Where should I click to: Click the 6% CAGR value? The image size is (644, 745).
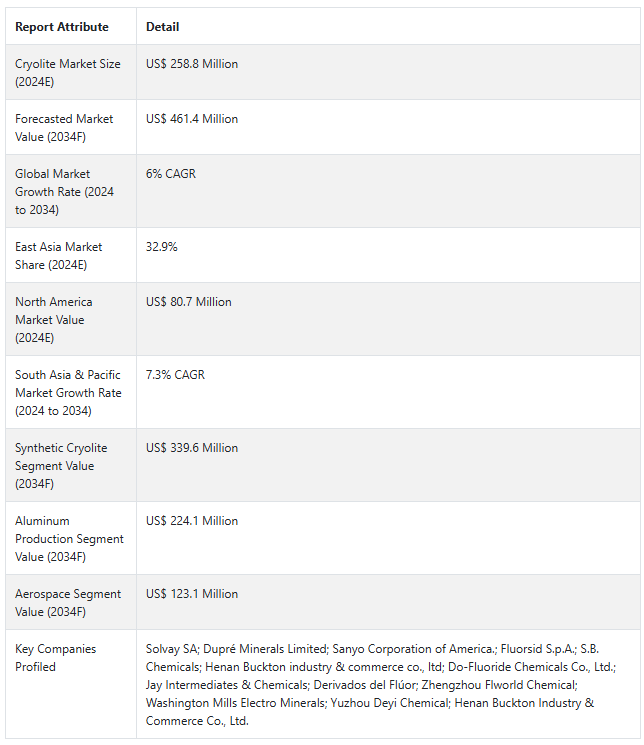(171, 174)
